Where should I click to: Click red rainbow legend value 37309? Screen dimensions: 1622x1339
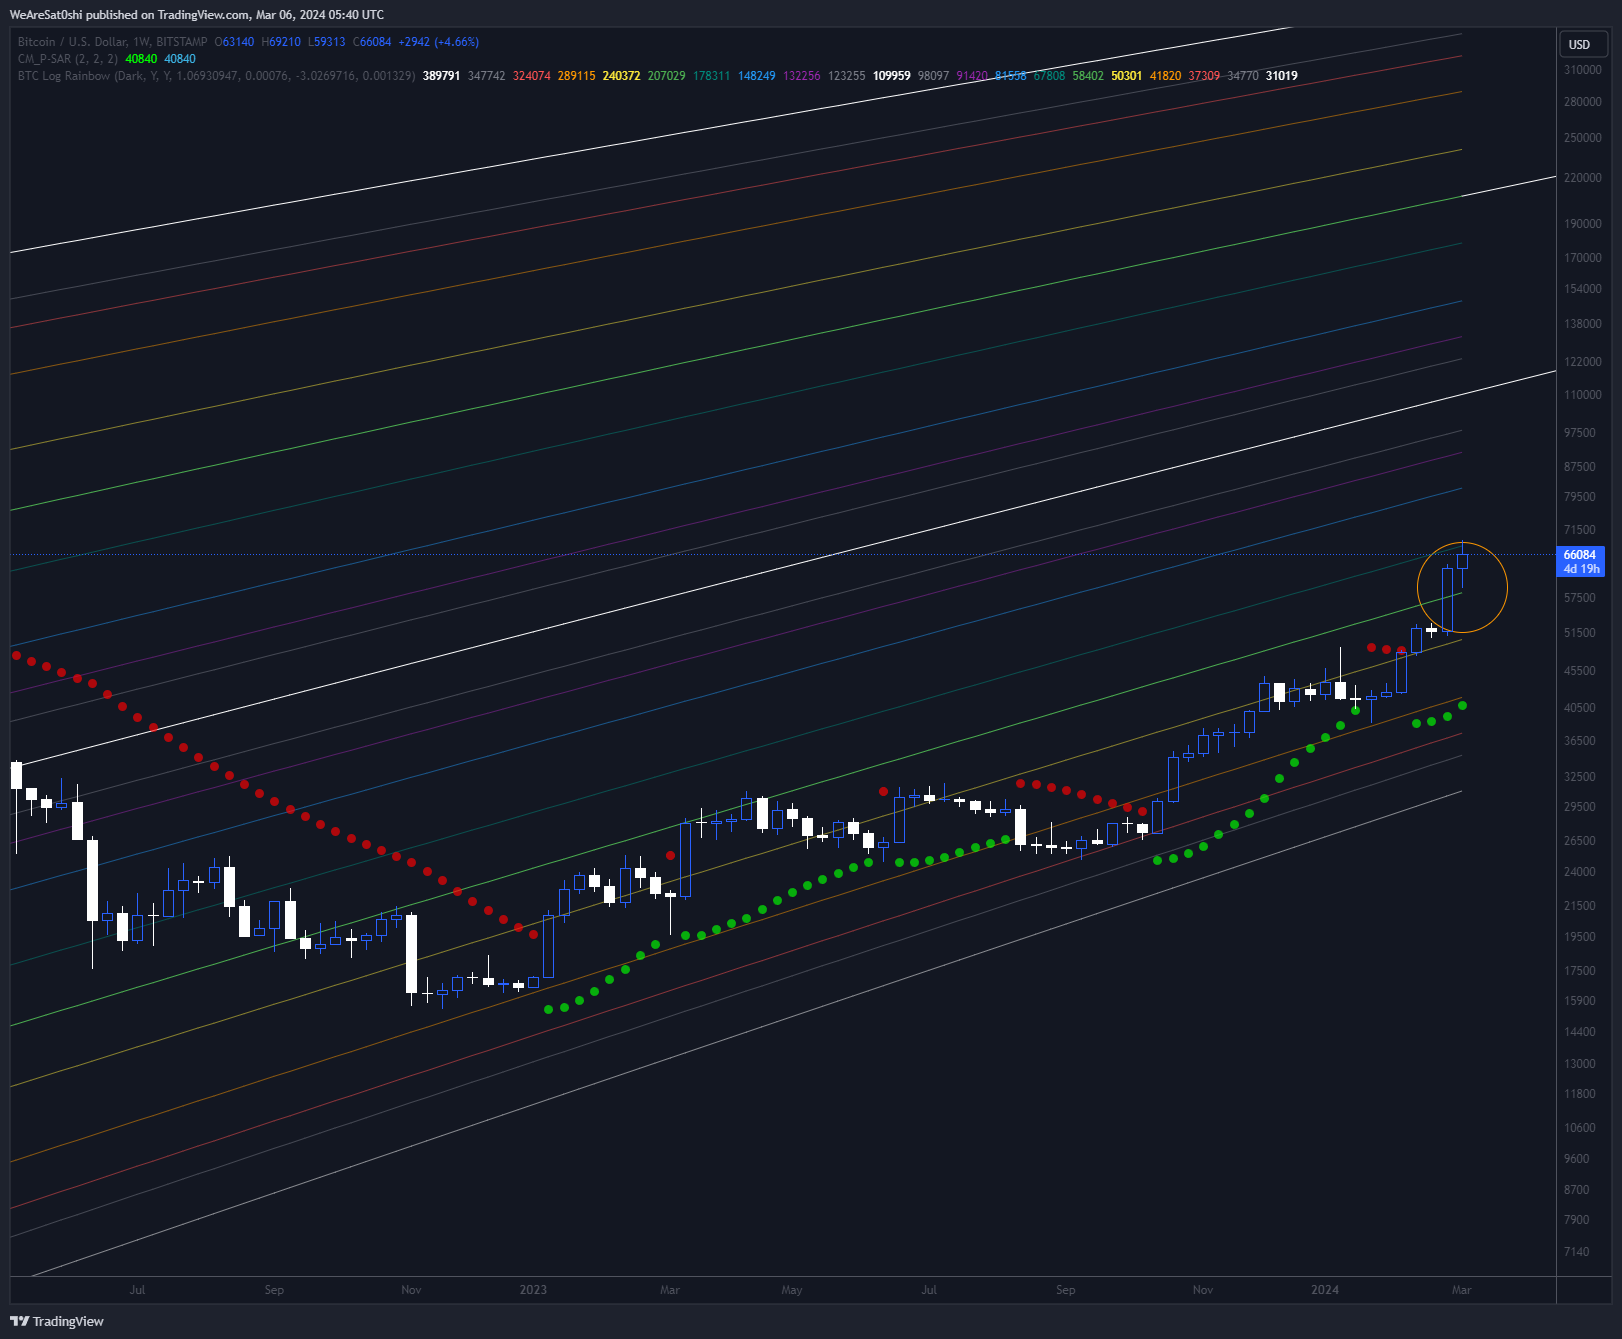coord(1204,76)
